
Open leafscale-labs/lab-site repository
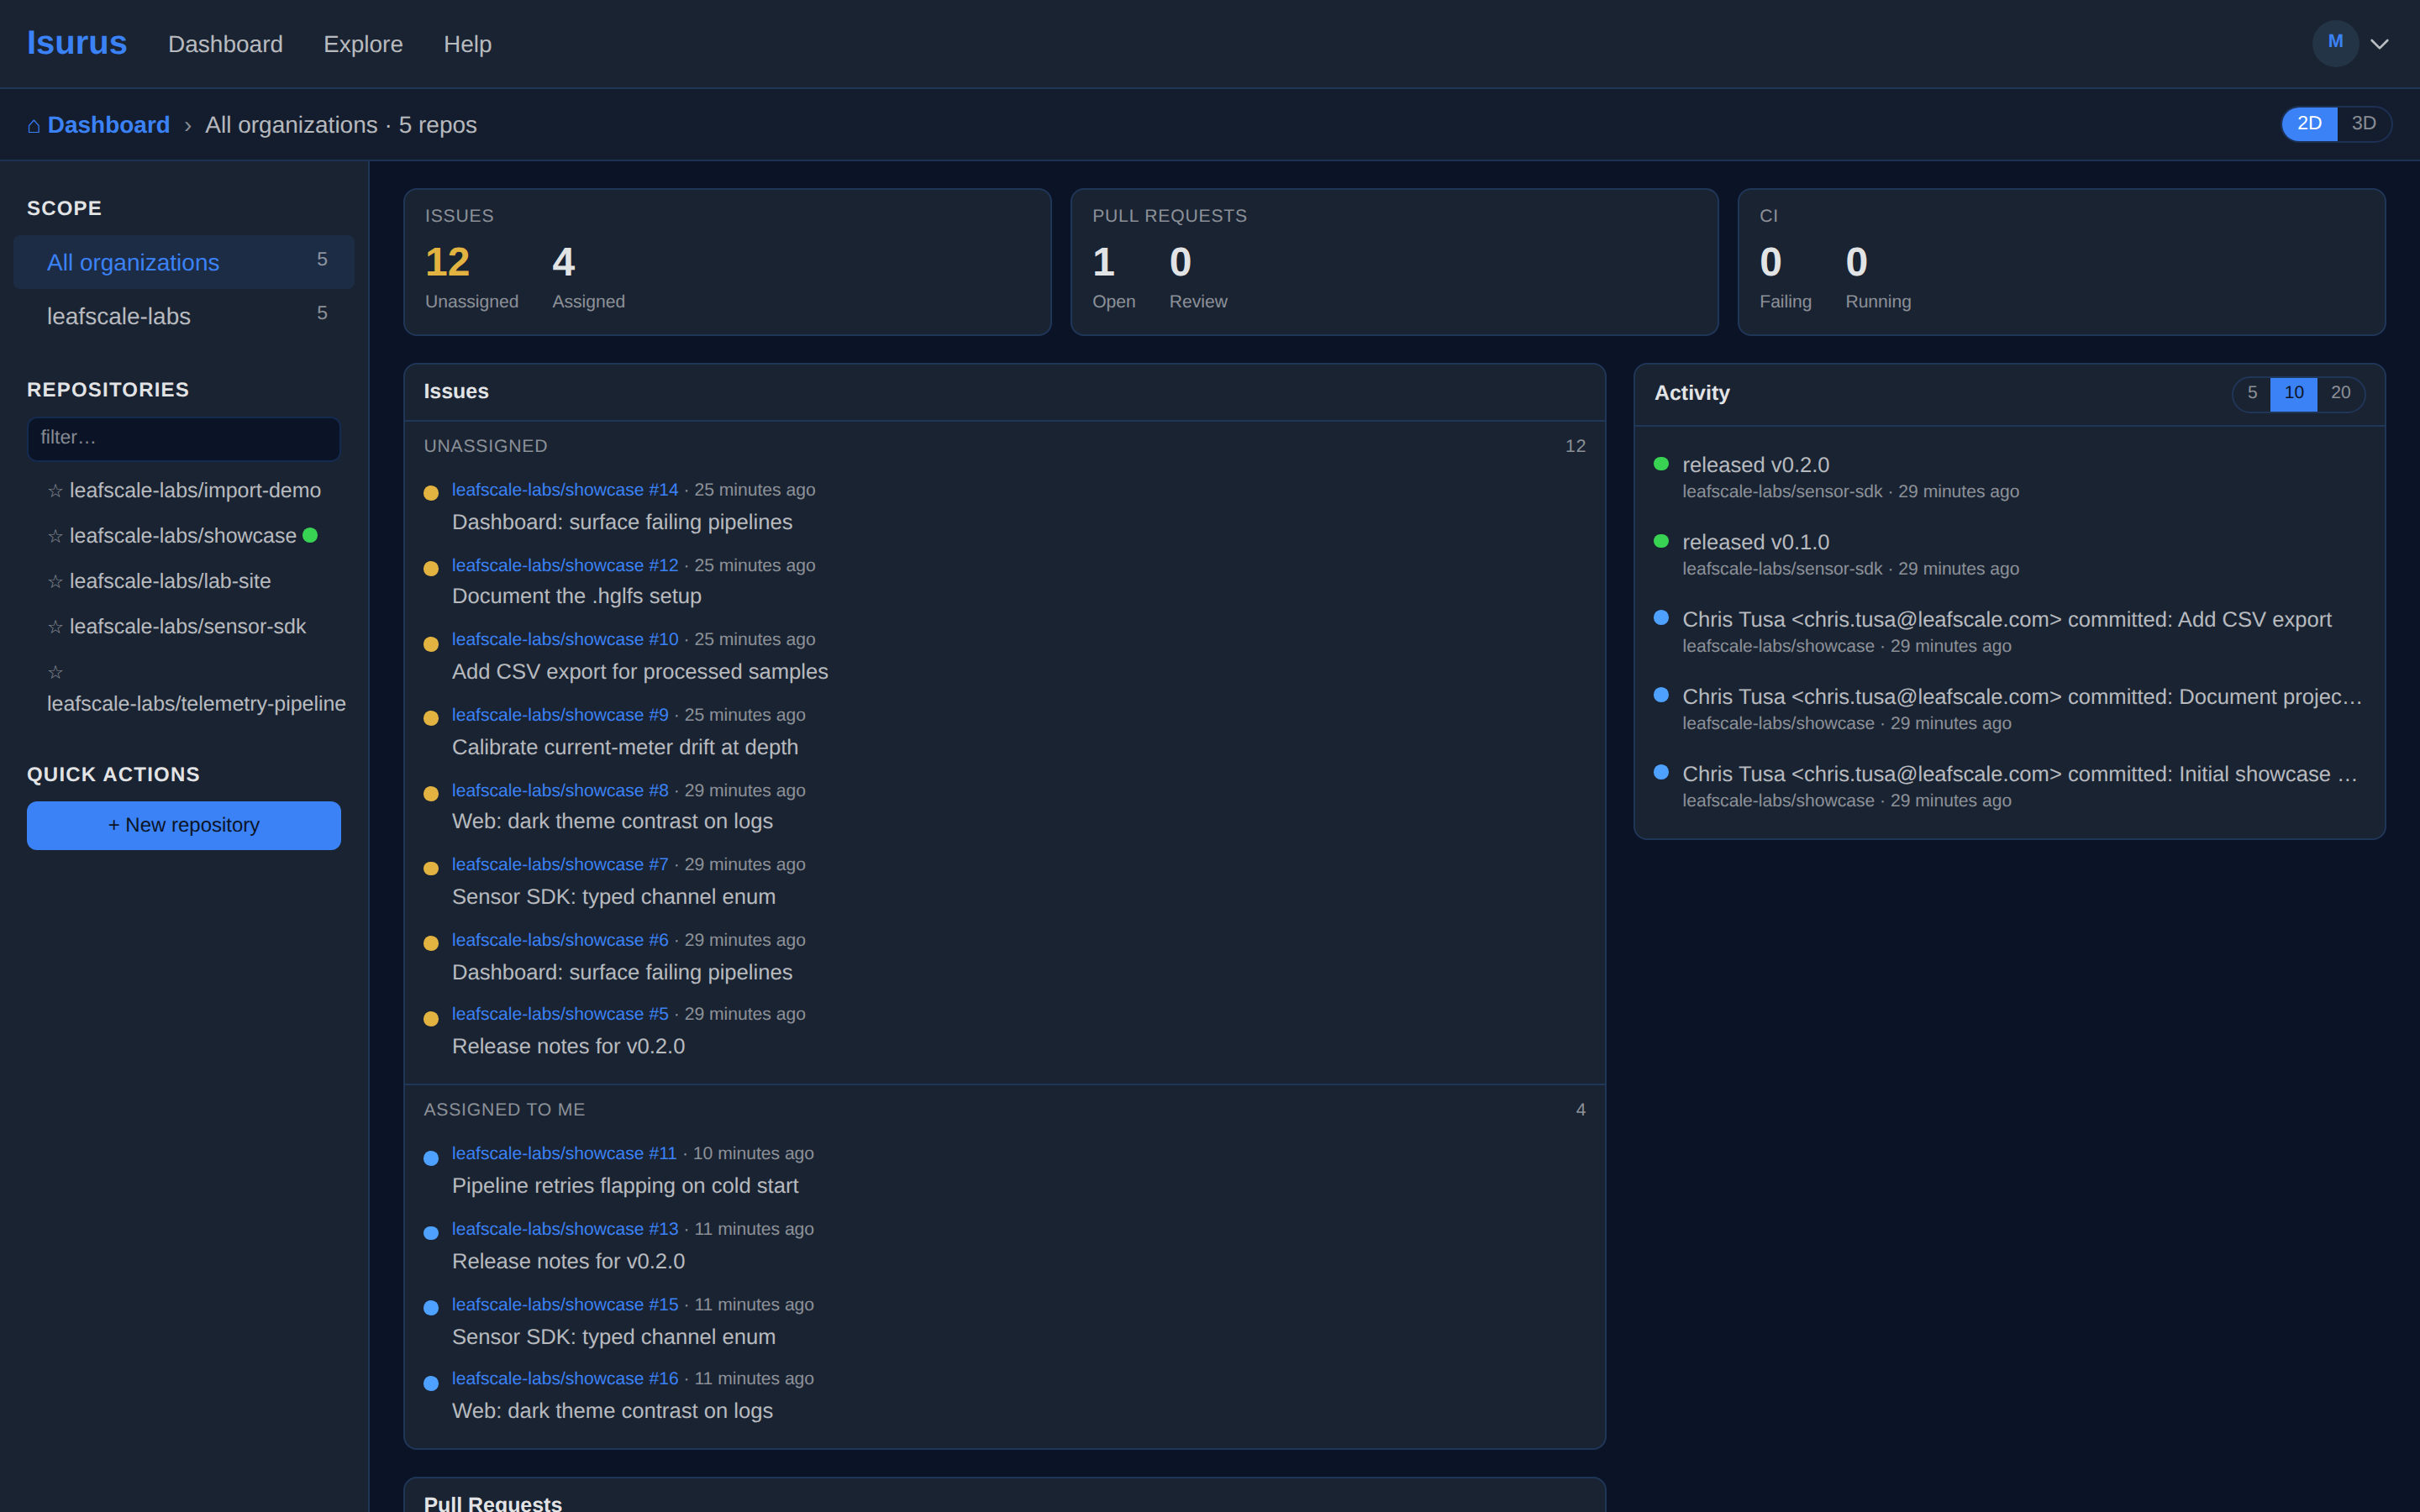(x=170, y=581)
